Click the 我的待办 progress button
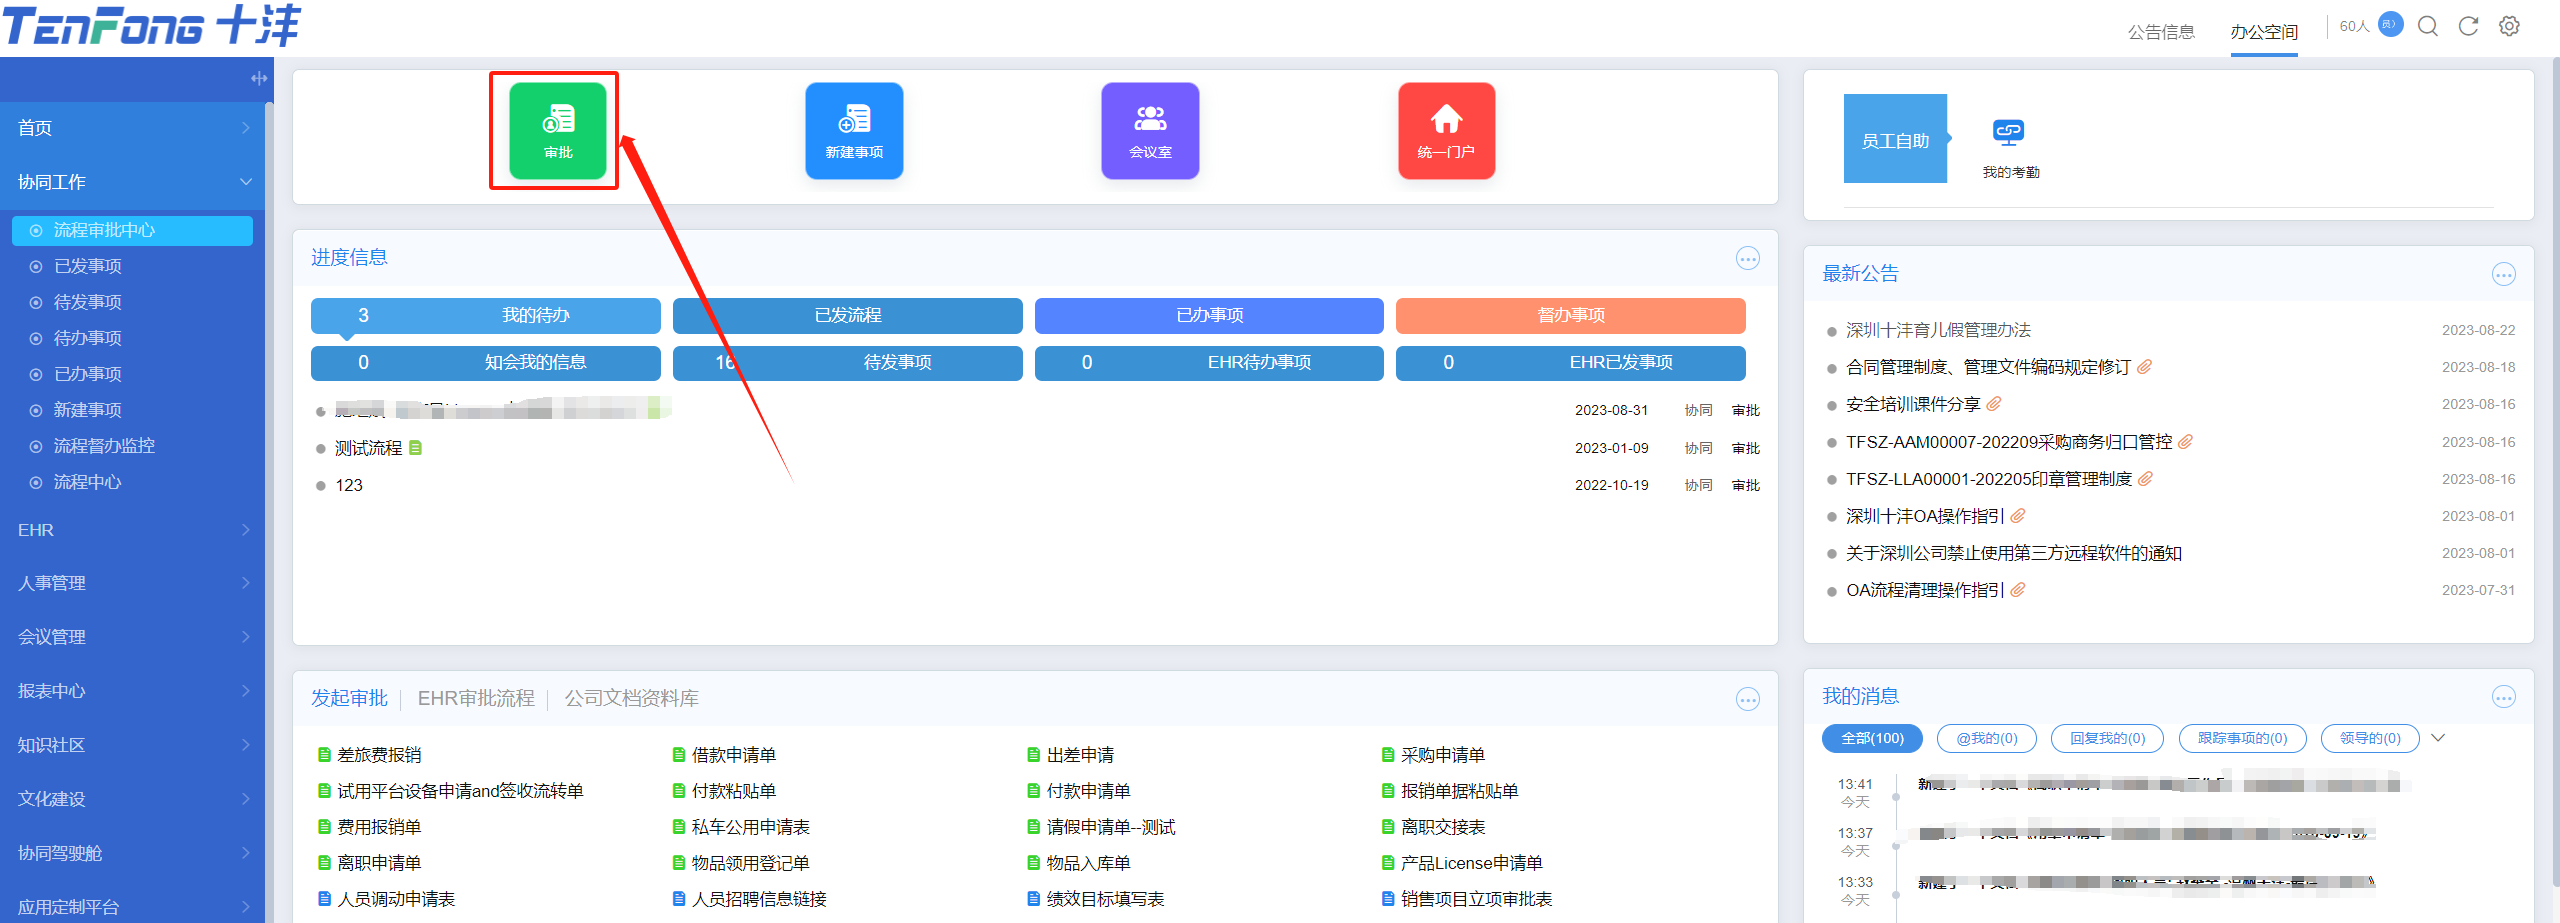2560x923 pixels. [x=486, y=315]
